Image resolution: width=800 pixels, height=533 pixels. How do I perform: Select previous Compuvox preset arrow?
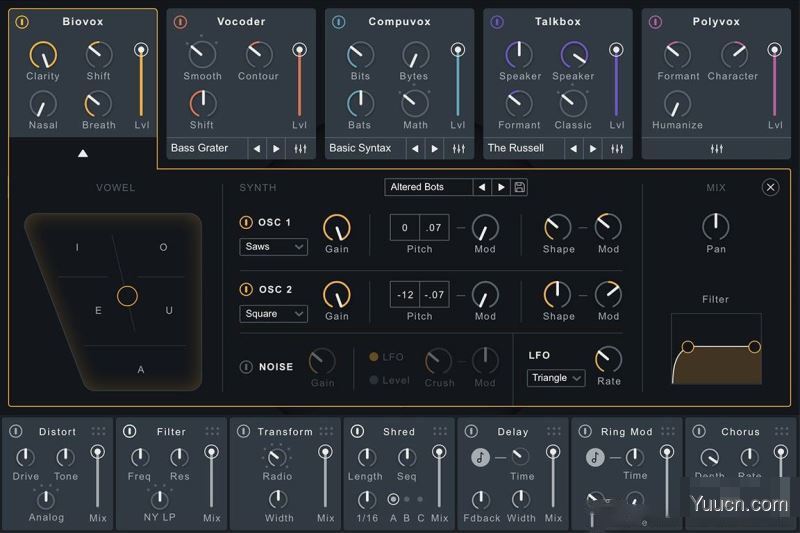pos(415,148)
